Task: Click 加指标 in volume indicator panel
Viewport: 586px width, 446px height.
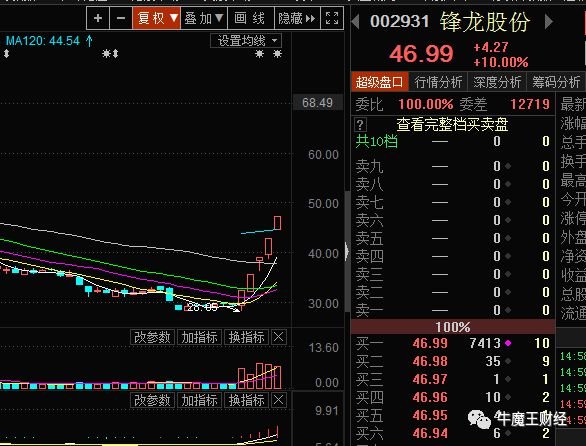Action: pyautogui.click(x=199, y=337)
